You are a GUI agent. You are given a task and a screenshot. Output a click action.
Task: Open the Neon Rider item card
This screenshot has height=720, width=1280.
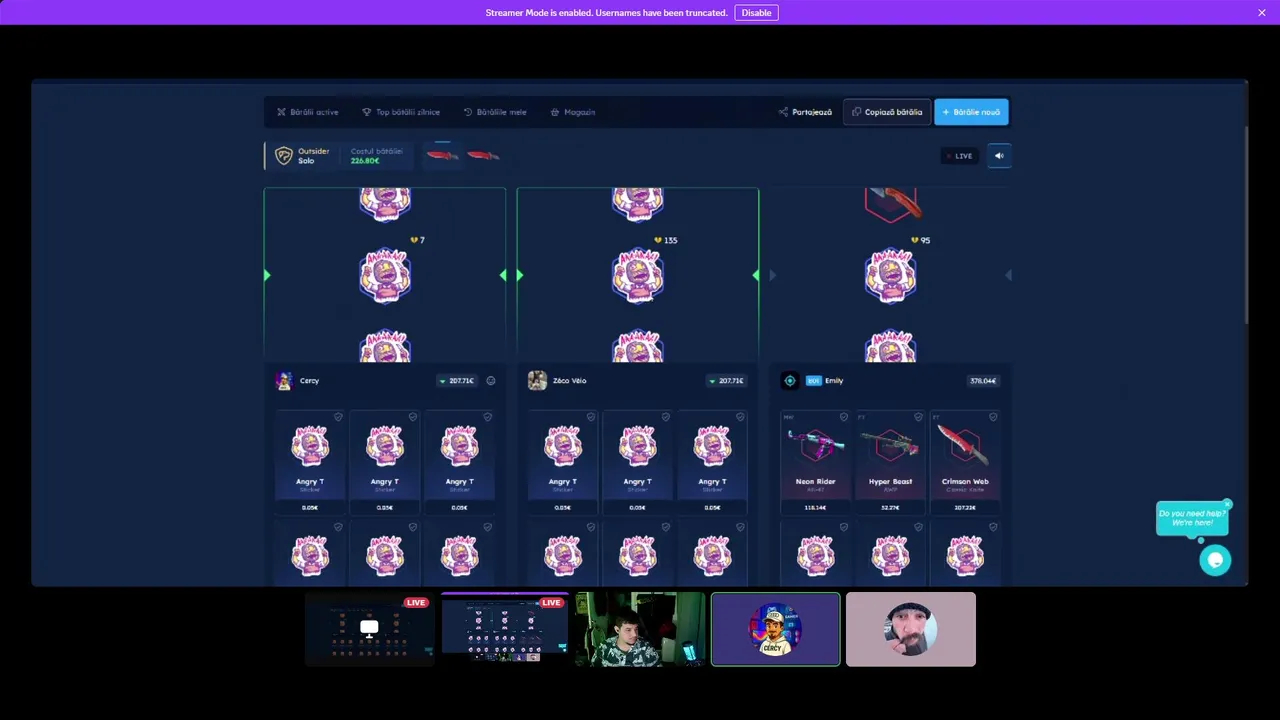(x=816, y=463)
